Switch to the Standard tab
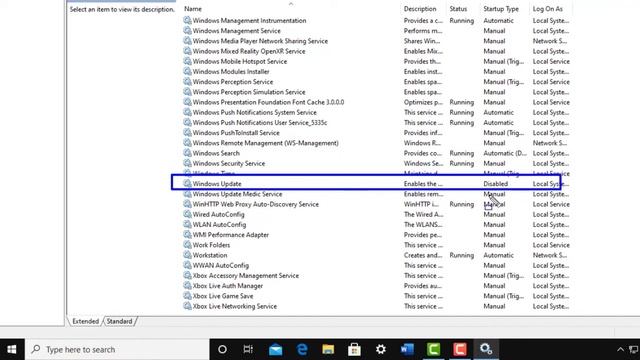This screenshot has height=360, width=640. click(120, 321)
